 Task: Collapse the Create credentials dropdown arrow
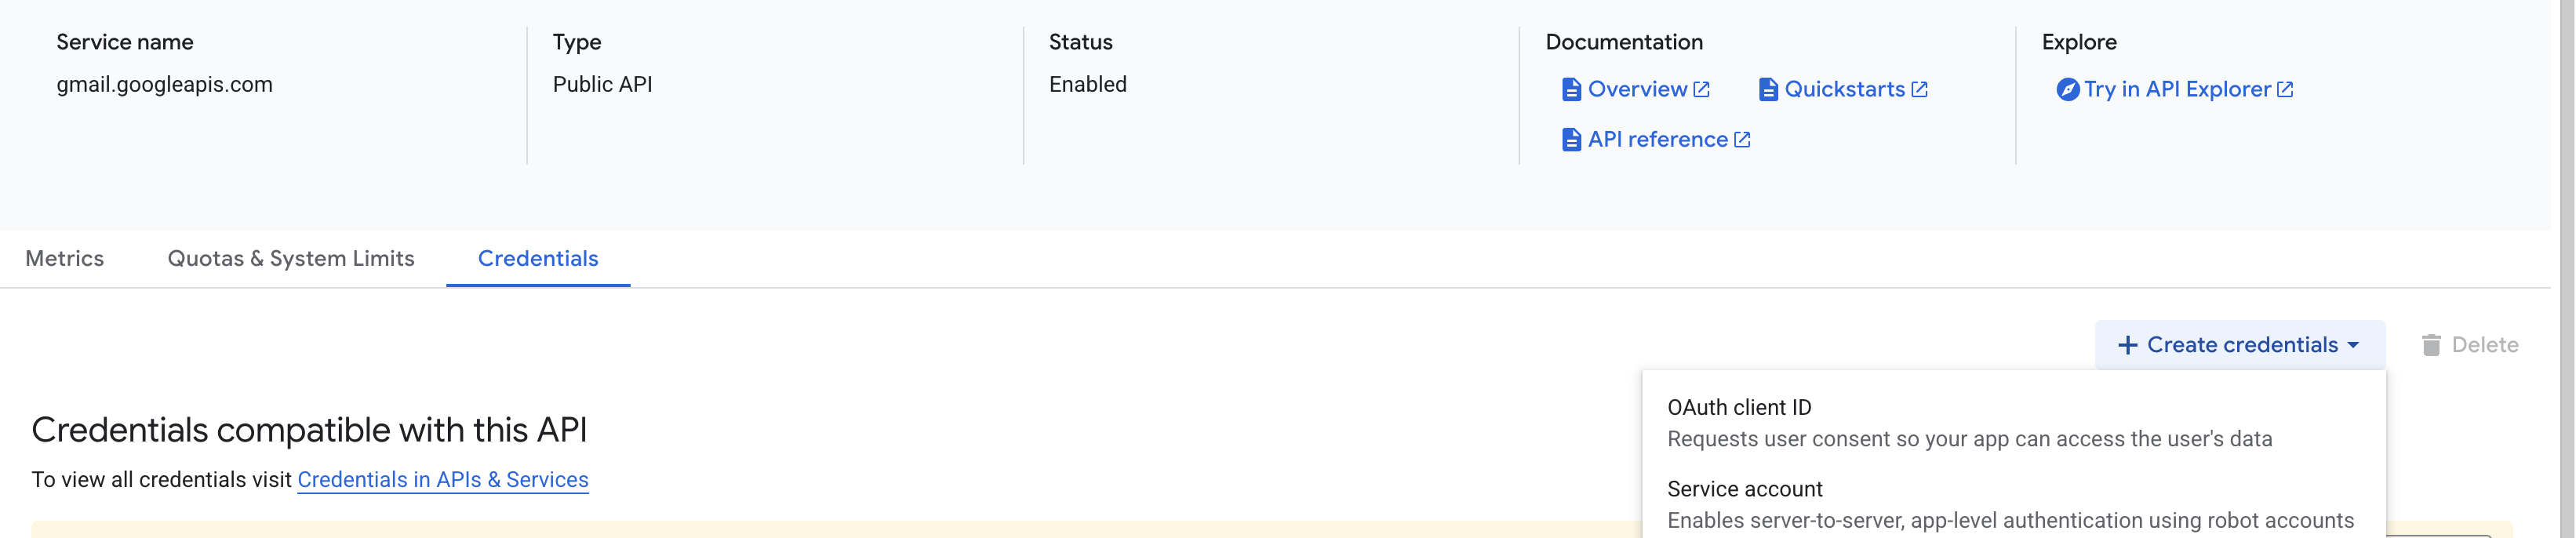click(2353, 345)
